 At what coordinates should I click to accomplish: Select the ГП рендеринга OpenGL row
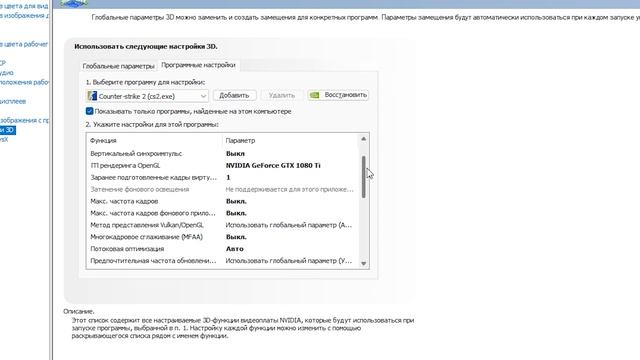pyautogui.click(x=222, y=165)
